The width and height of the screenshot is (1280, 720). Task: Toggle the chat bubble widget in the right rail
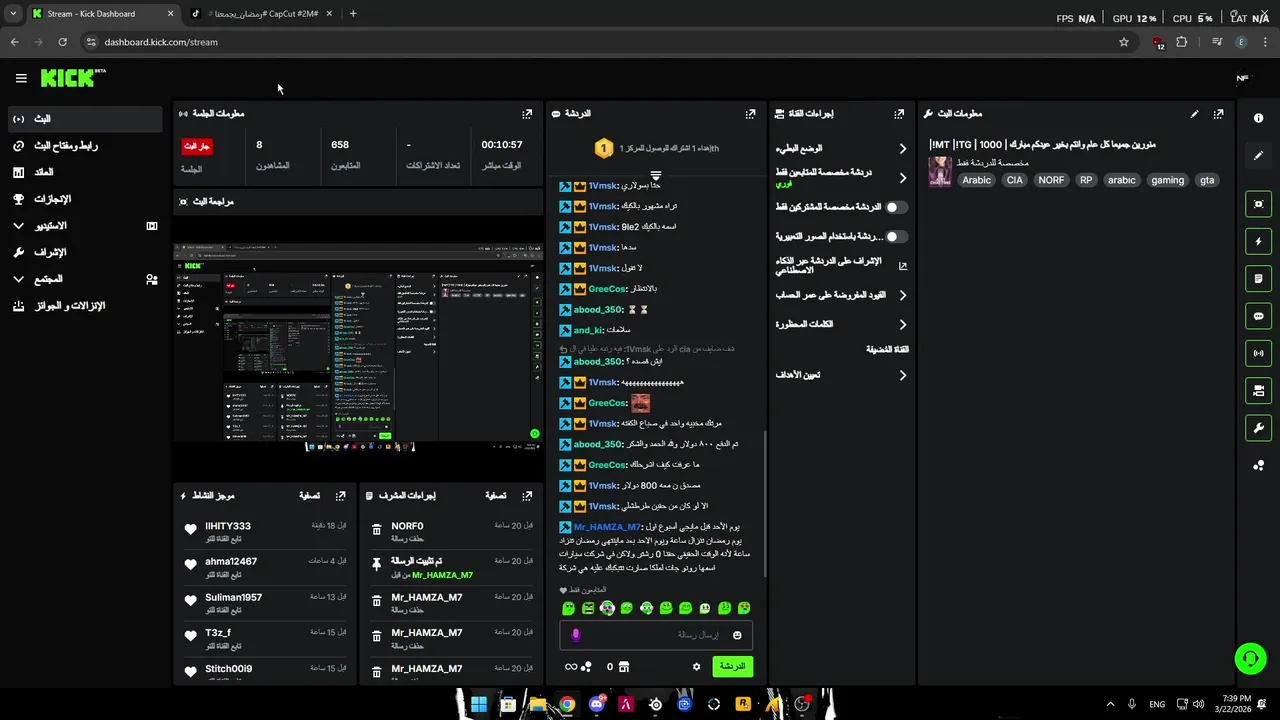click(1258, 316)
